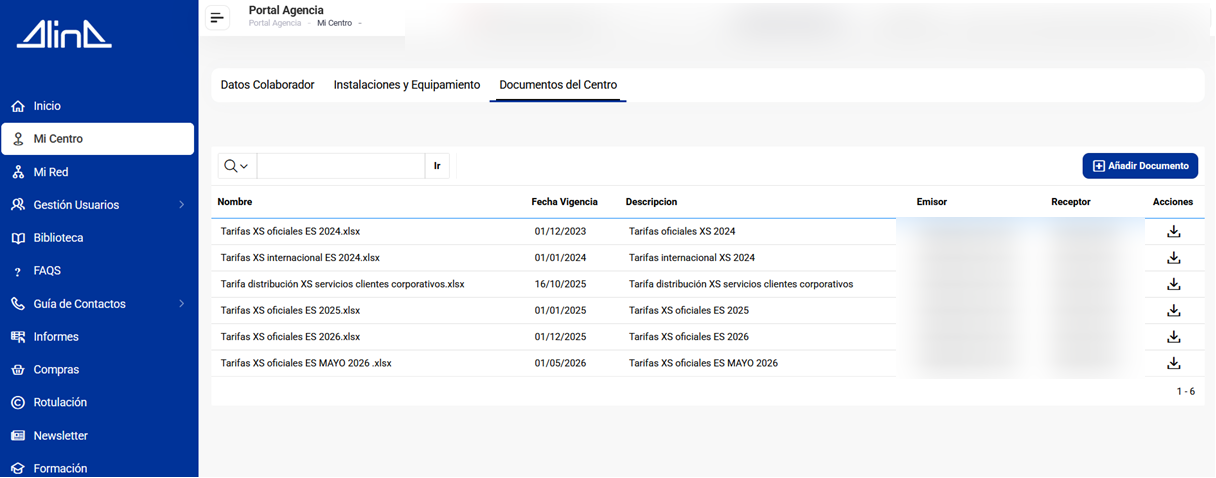Click the Tarifas XS internacional ES 2024.xlsx name
Screen dimensions: 1216x478
(300, 258)
